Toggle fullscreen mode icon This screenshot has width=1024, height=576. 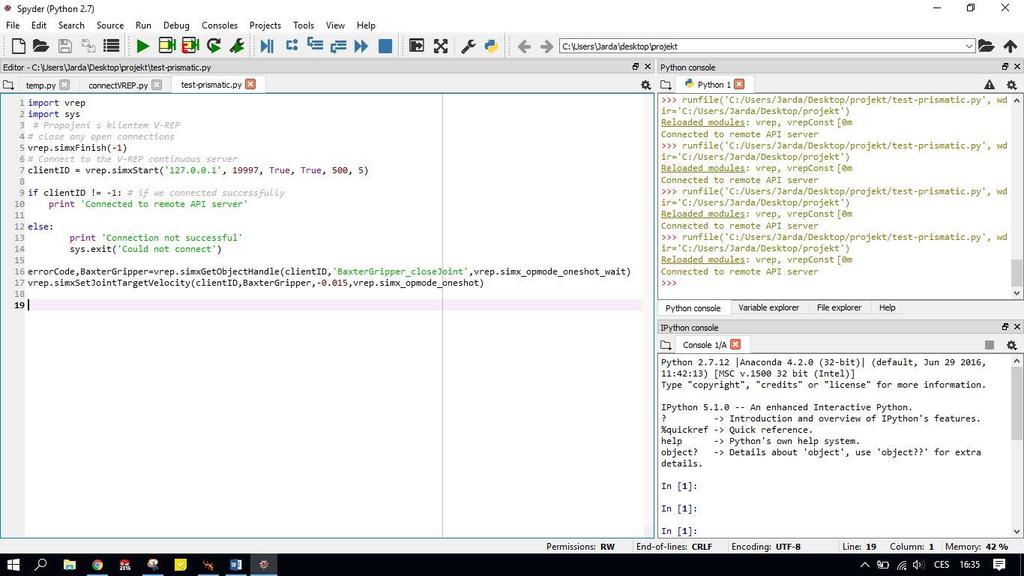pyautogui.click(x=441, y=46)
